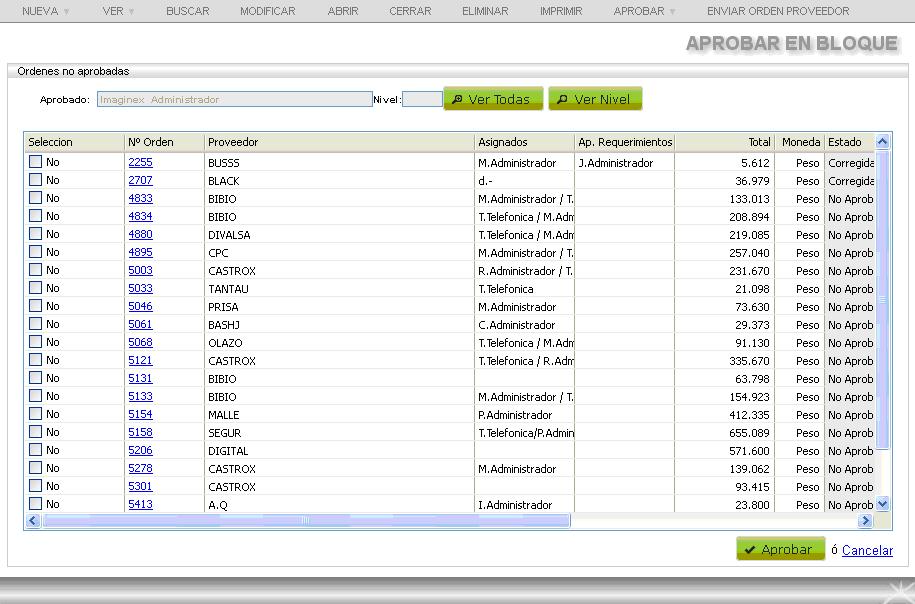Click provider cell OLAZO
Image resolution: width=915 pixels, height=604 pixels.
coord(225,343)
